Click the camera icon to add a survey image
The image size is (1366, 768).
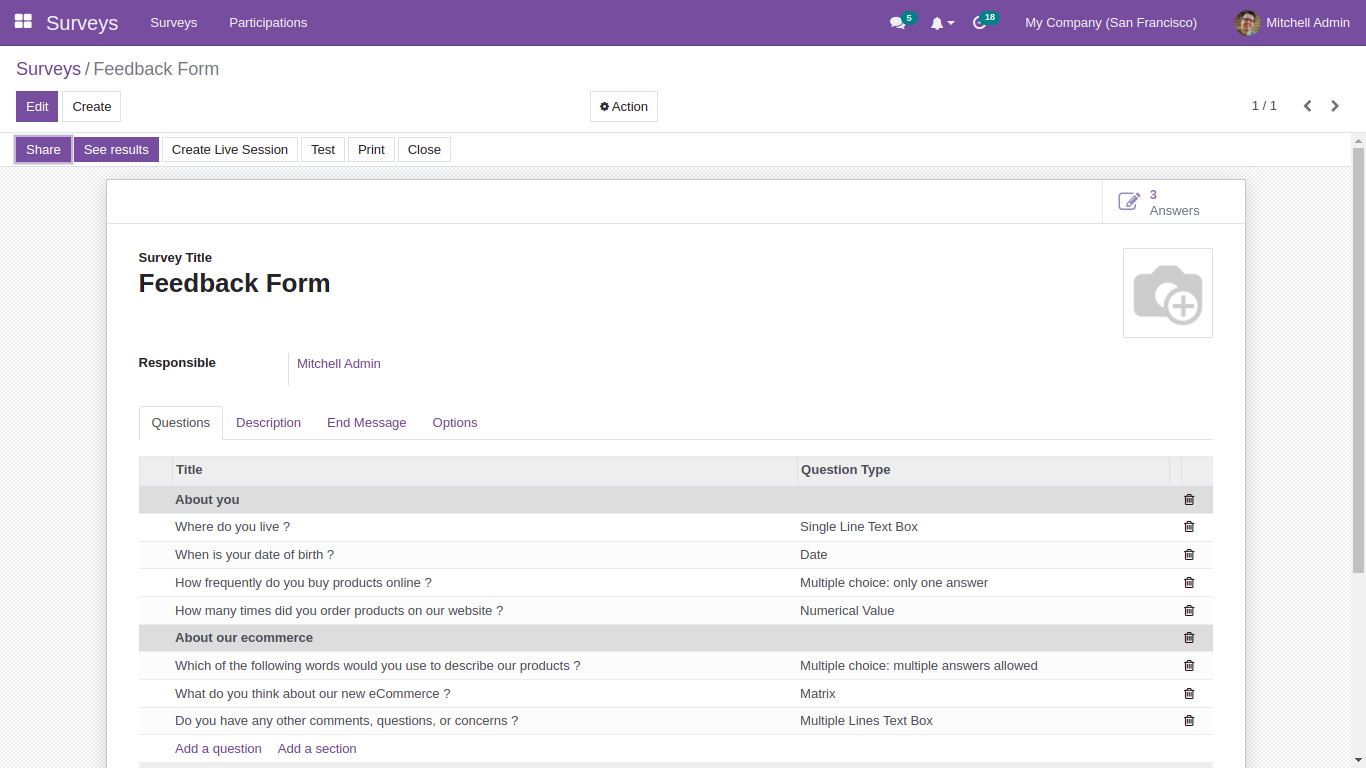tap(1167, 292)
